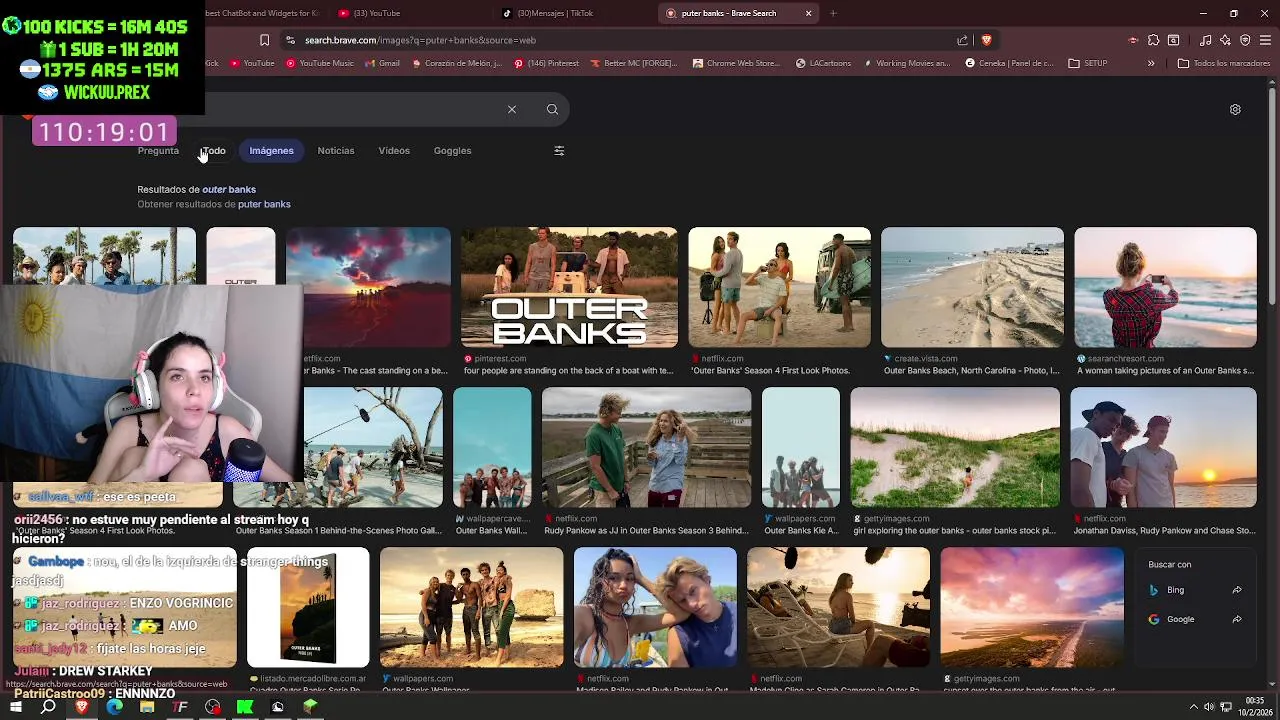
Task: Click the magnifier search icon in search box
Action: (x=552, y=109)
